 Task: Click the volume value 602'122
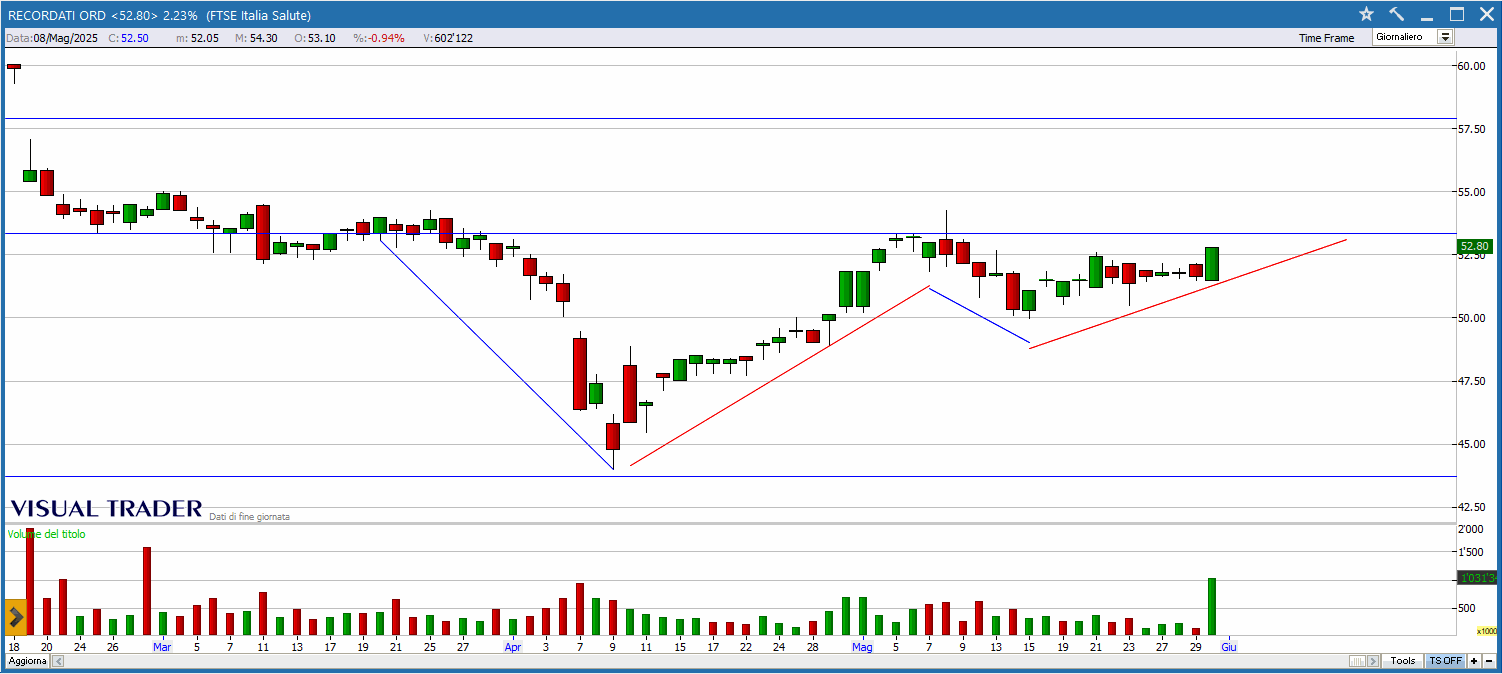coord(454,38)
